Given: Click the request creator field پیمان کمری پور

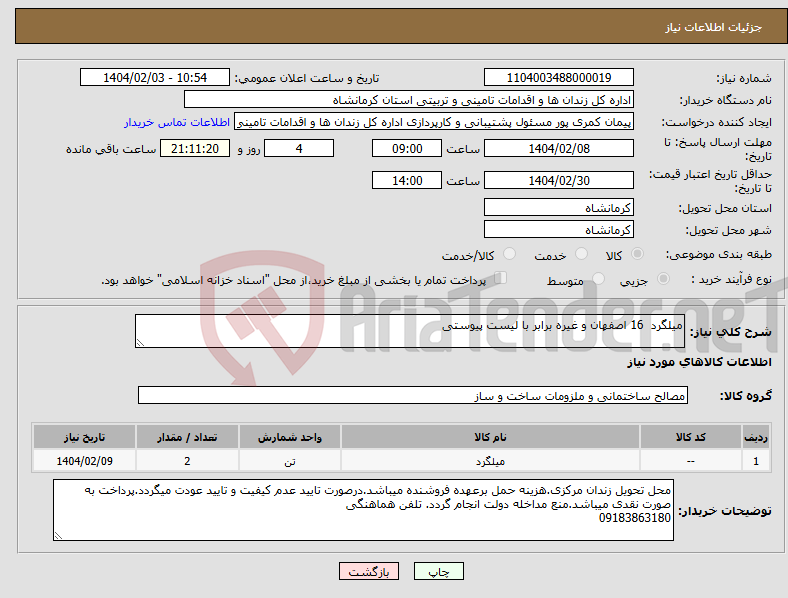Looking at the screenshot, I should (x=434, y=122).
